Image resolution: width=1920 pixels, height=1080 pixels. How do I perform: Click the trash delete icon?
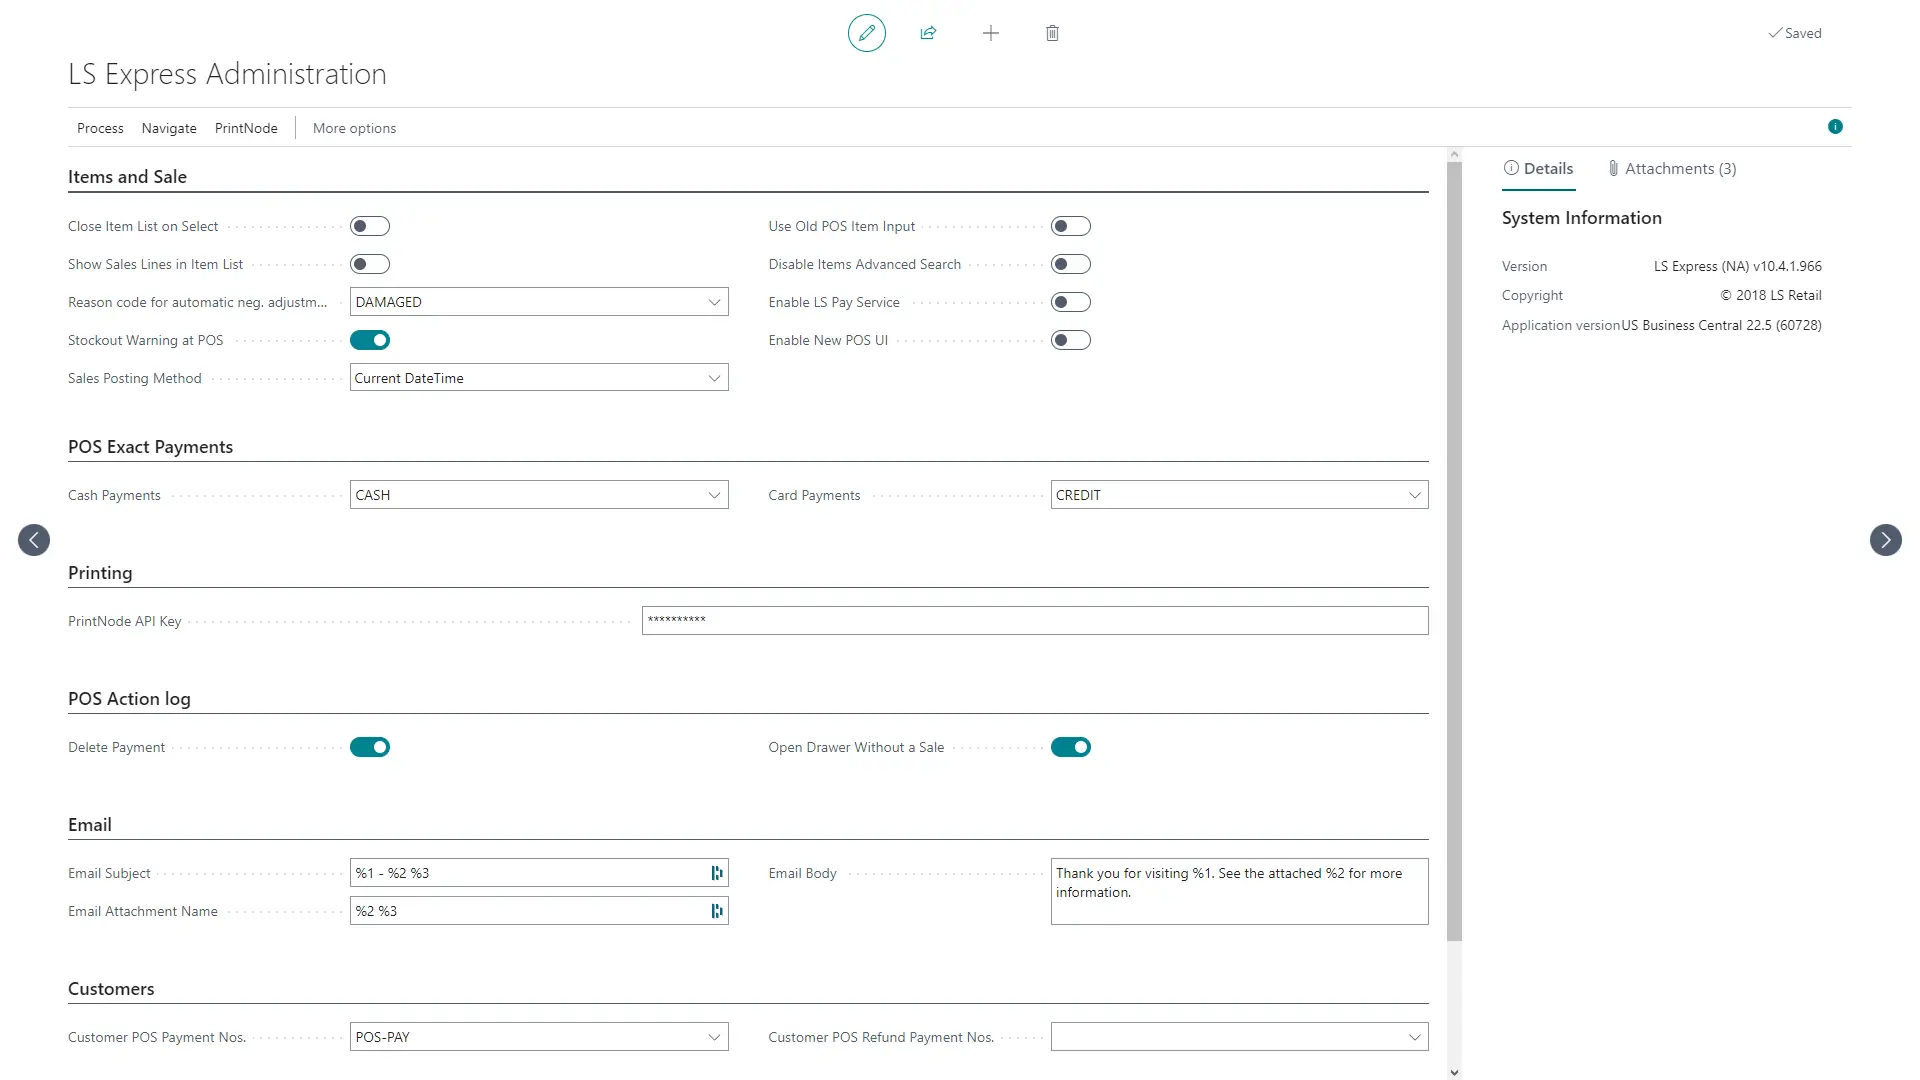1052,33
